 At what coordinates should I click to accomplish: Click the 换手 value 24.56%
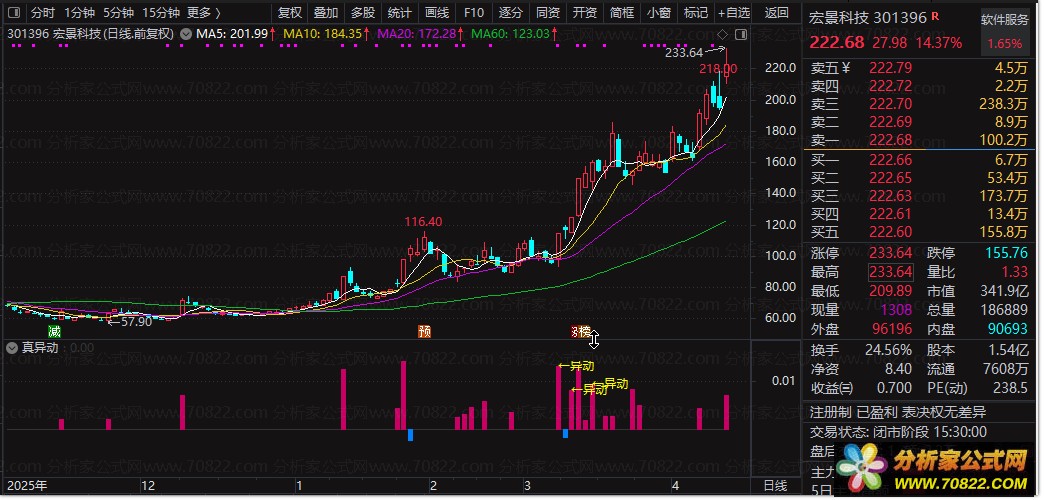[x=887, y=350]
